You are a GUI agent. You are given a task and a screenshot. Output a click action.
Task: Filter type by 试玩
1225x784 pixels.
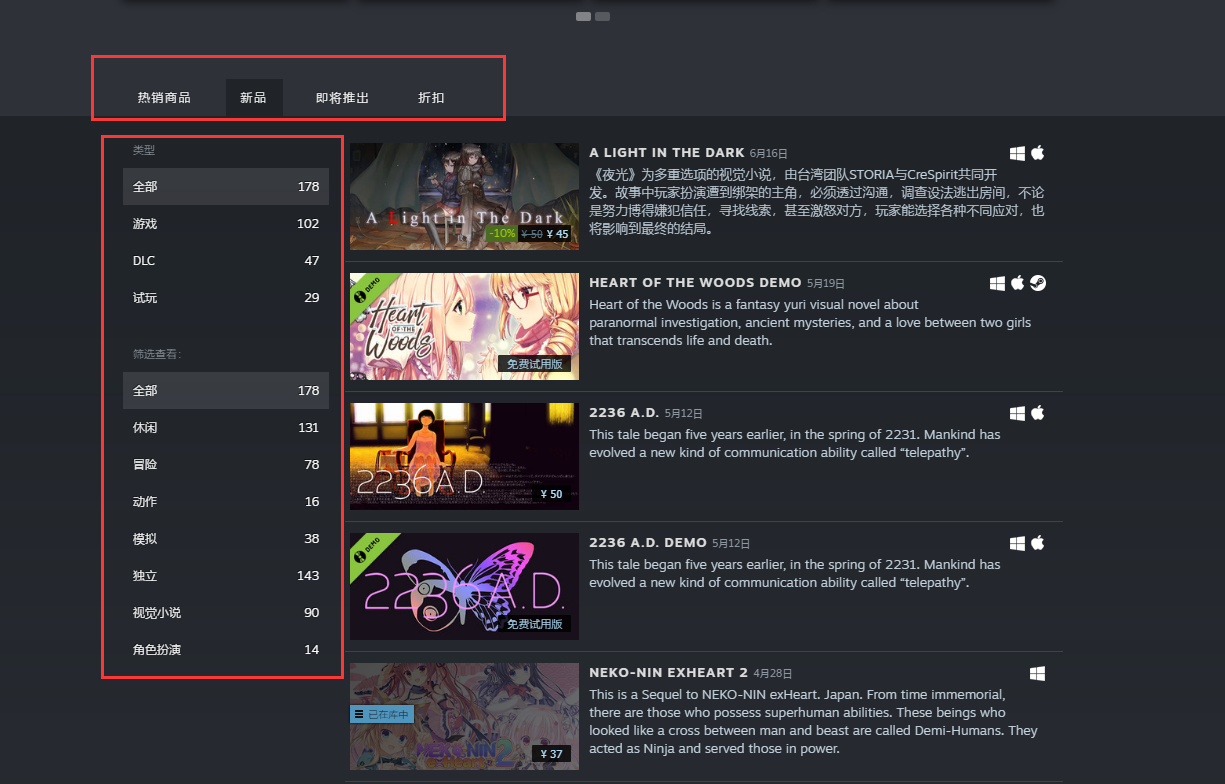pos(226,298)
